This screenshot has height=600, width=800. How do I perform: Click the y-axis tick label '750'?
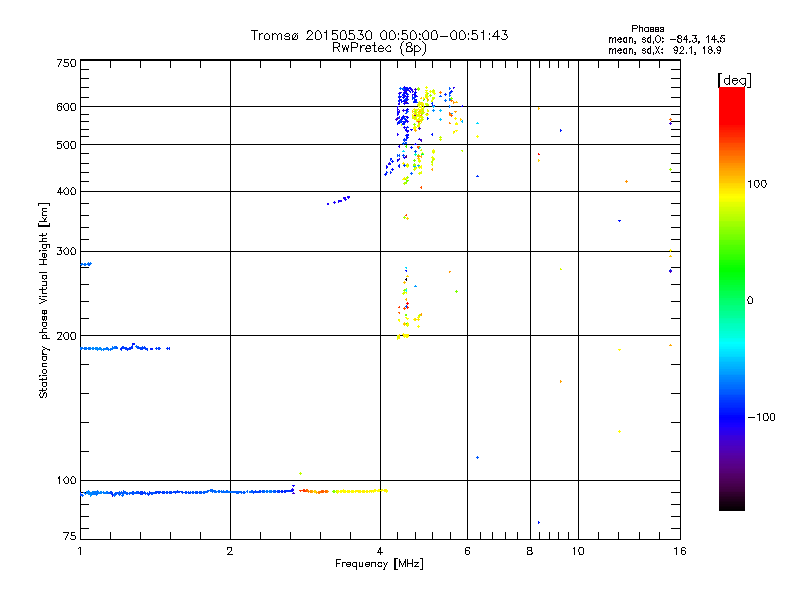tap(66, 63)
